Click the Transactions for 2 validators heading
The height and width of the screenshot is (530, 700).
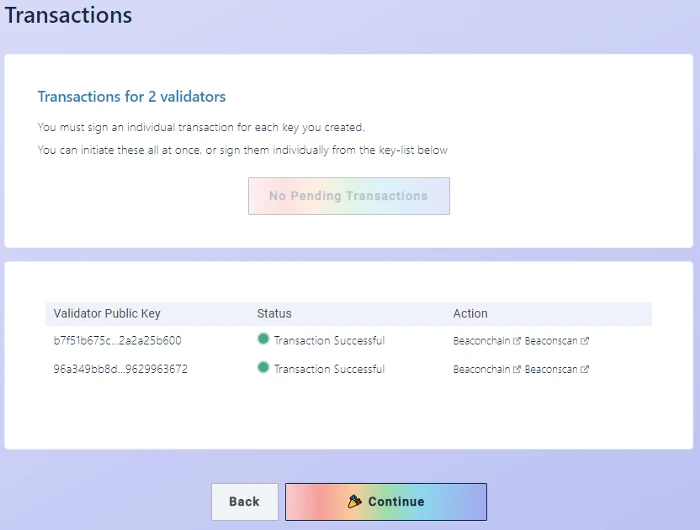(x=132, y=96)
